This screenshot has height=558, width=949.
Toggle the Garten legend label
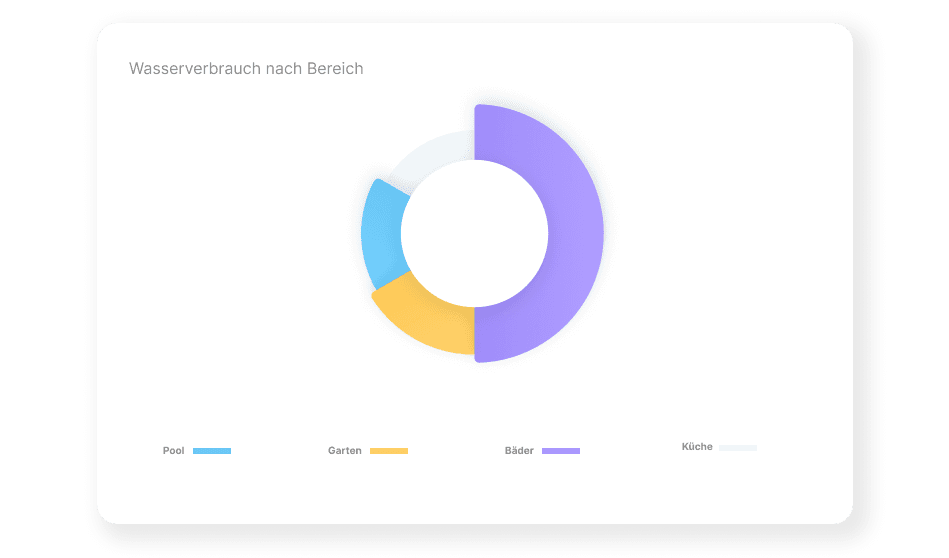click(344, 451)
